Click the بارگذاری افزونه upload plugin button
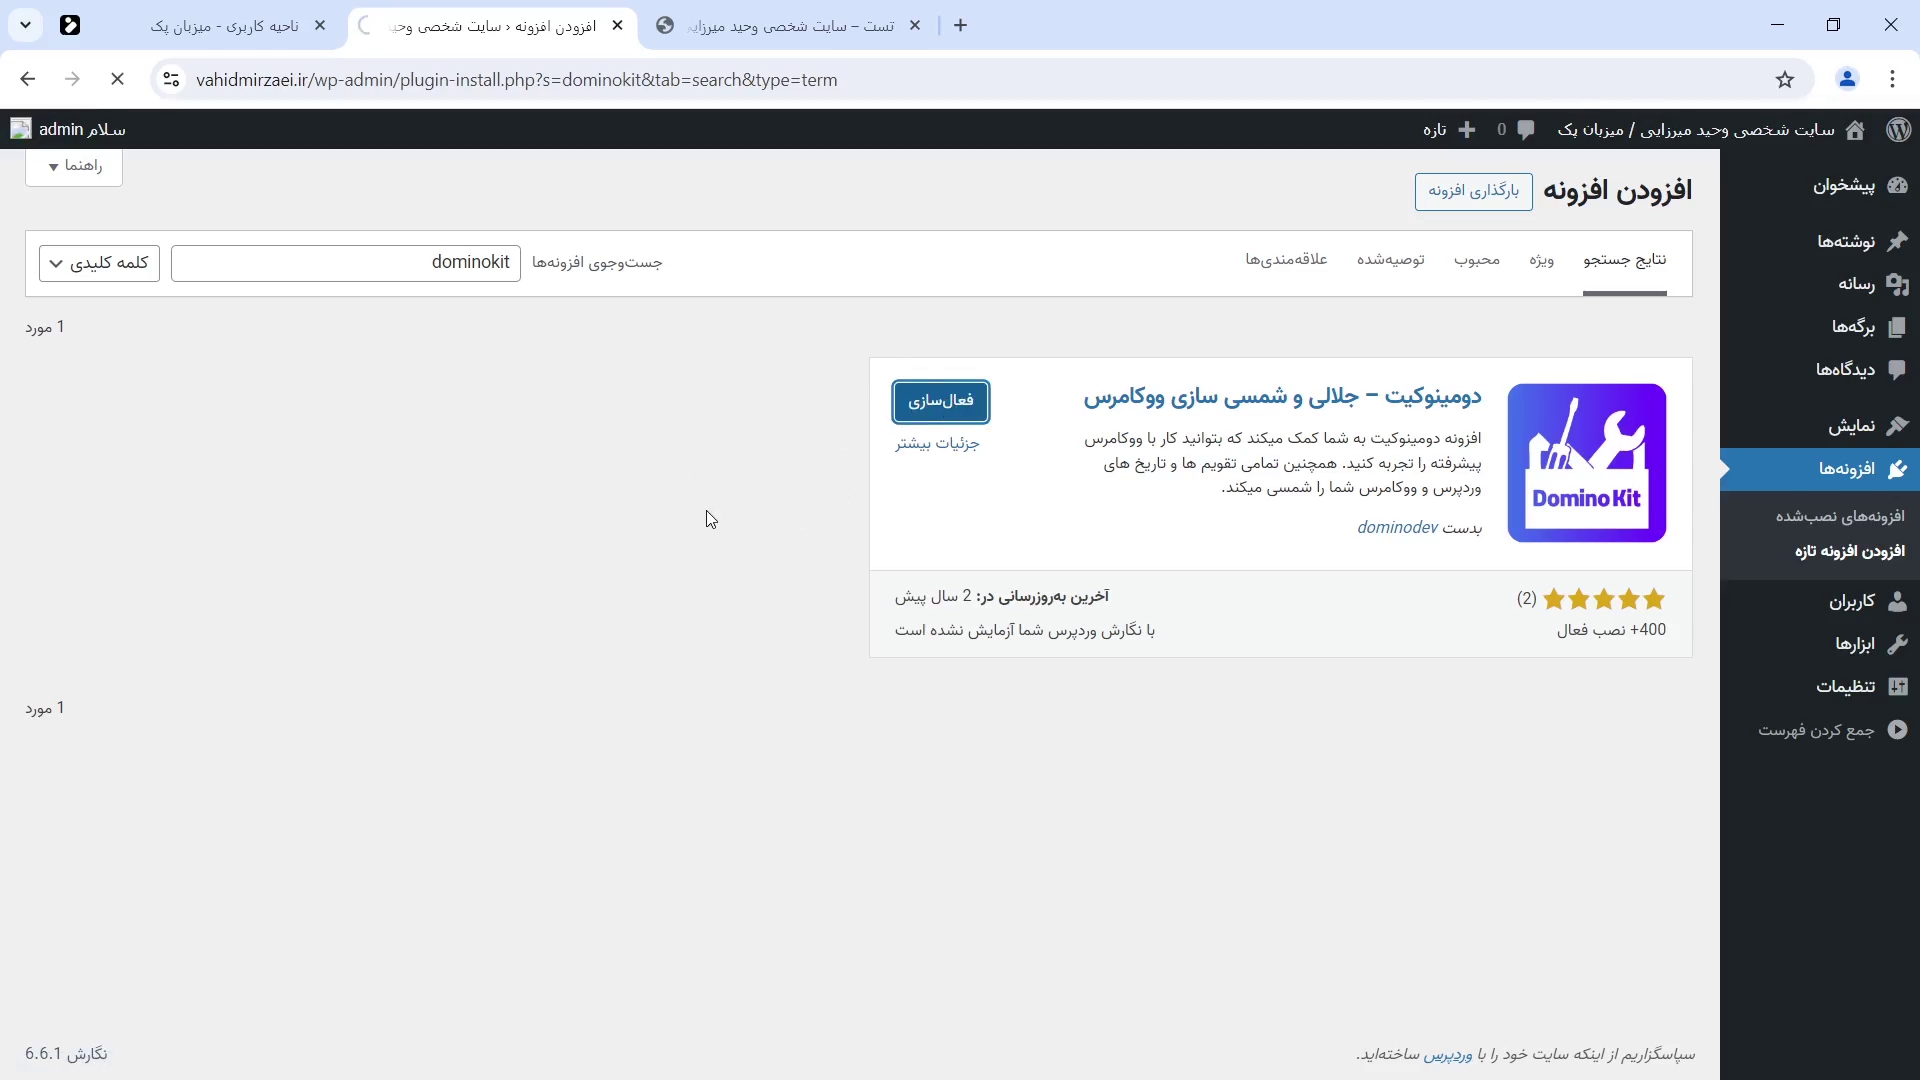Screen dimensions: 1920x1080 point(1473,191)
